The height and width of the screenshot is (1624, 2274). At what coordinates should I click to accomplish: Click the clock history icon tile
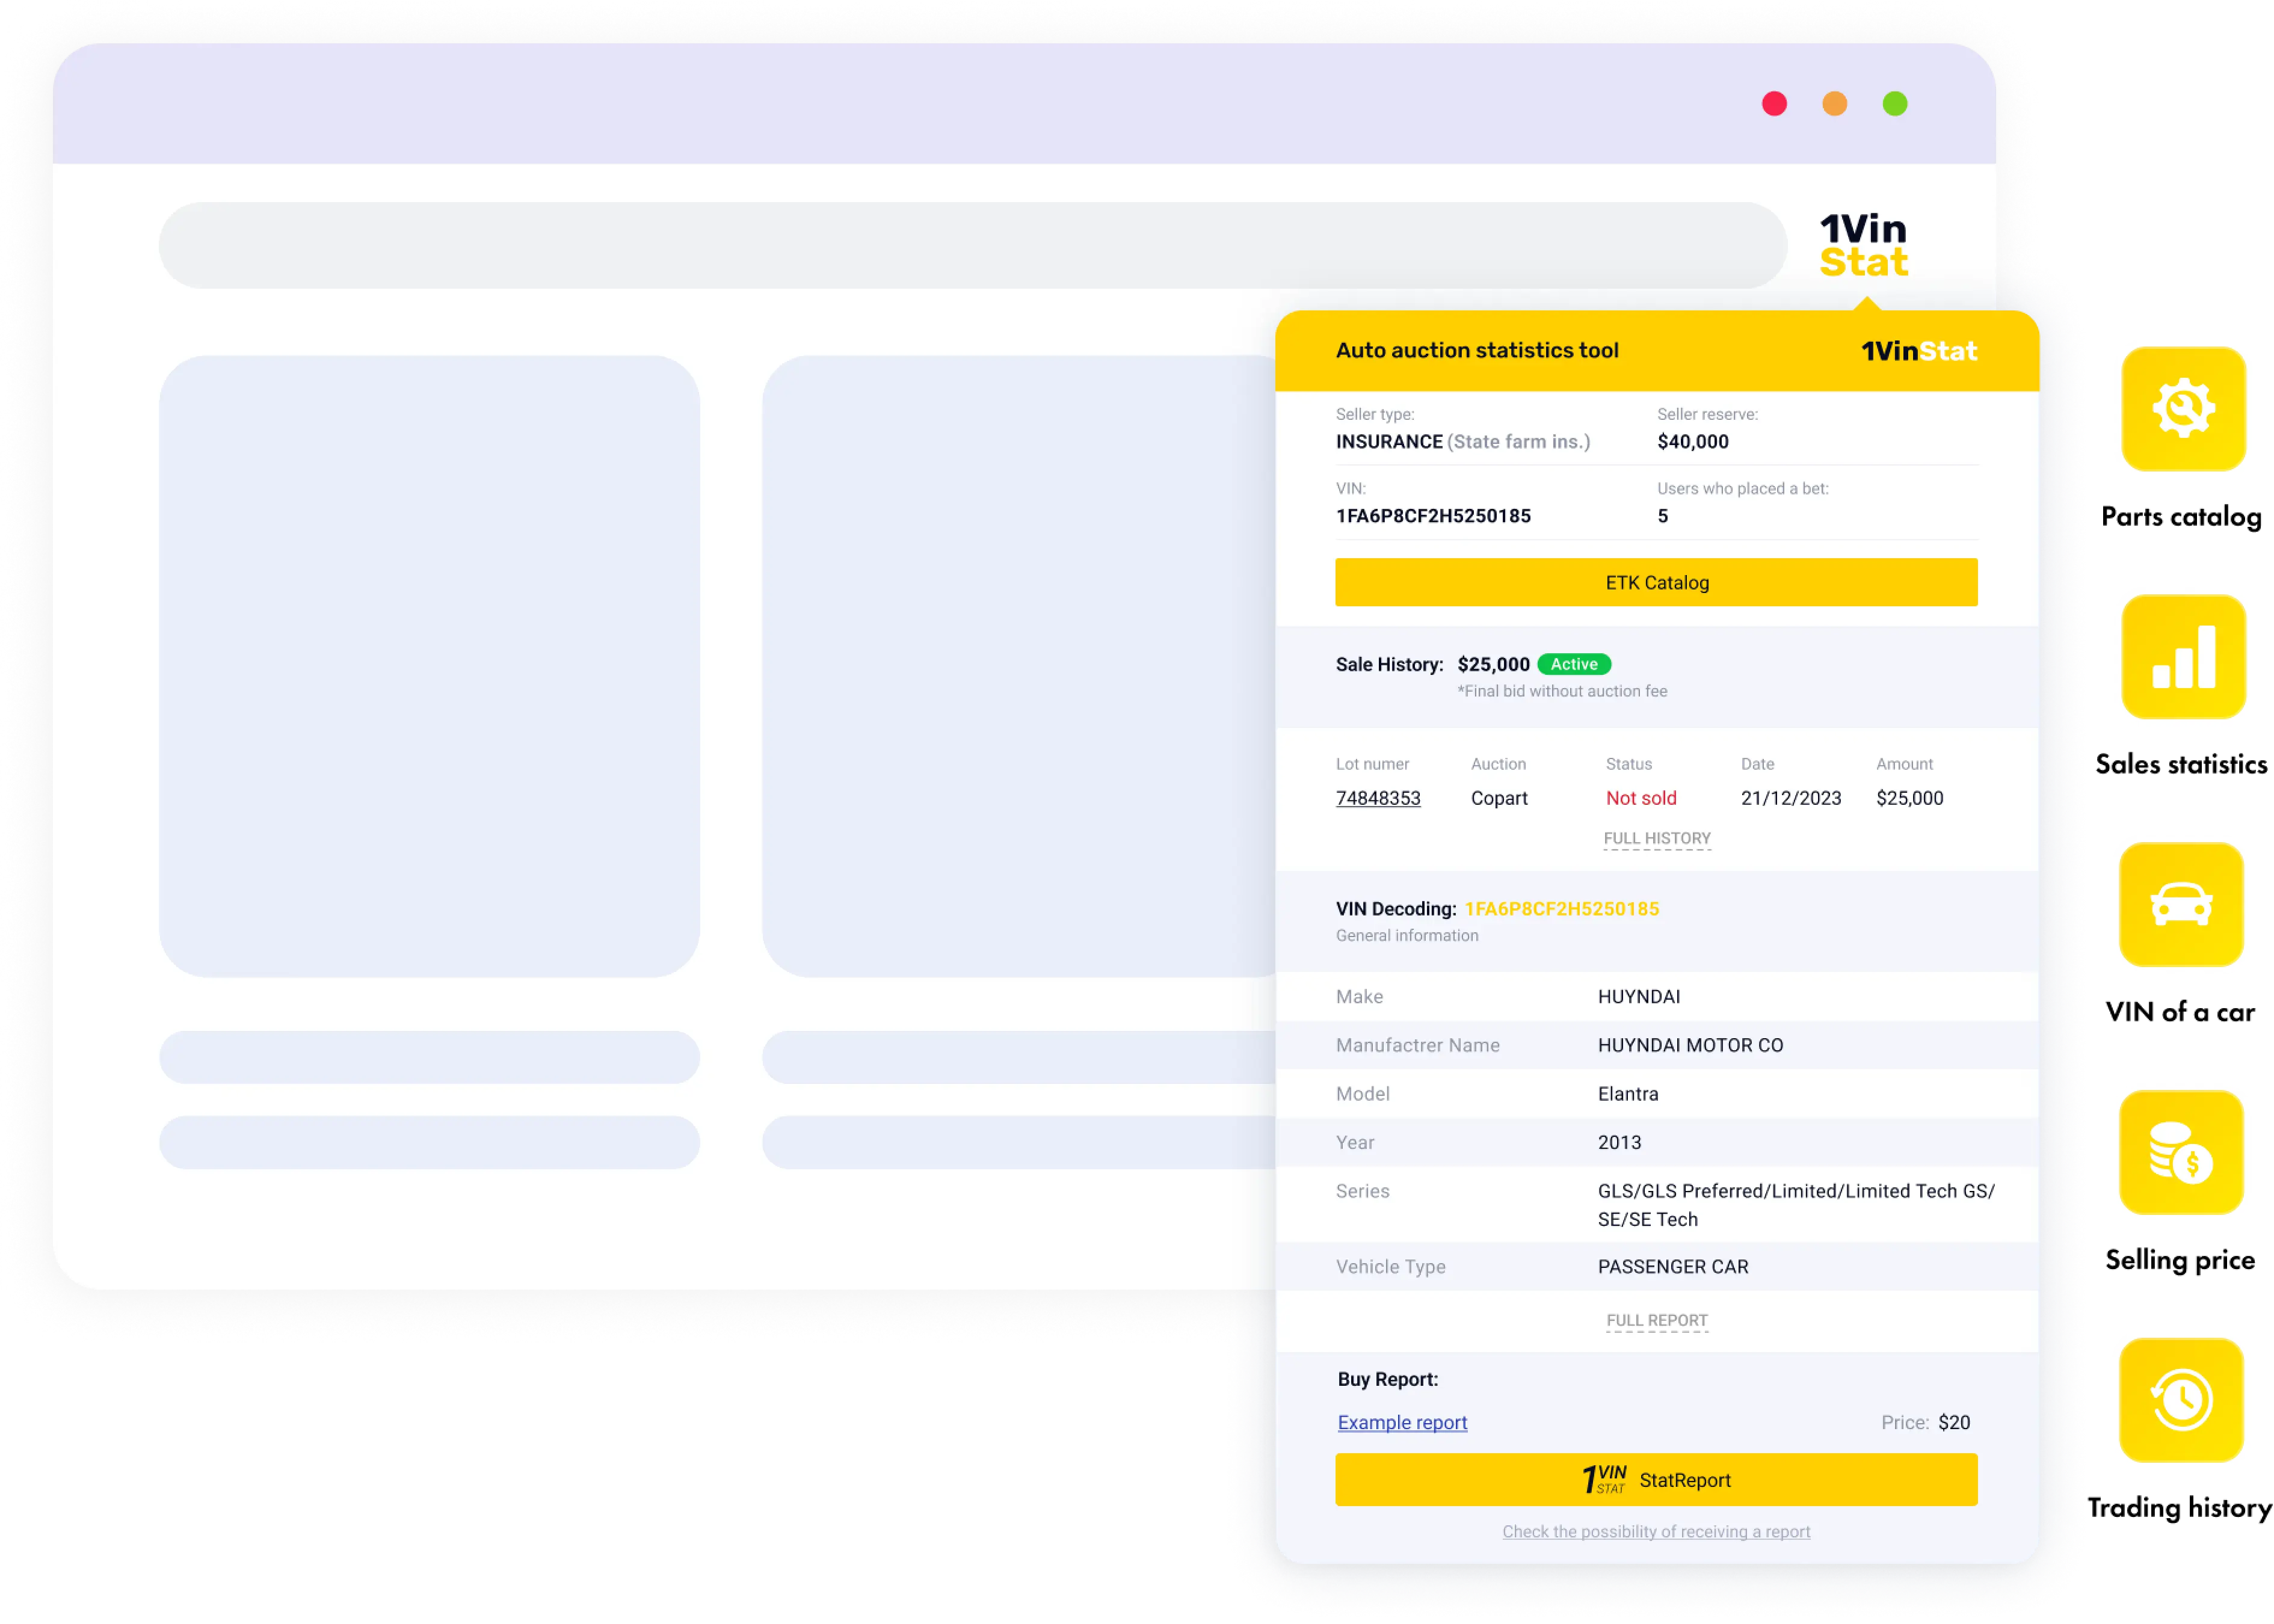coord(2181,1399)
